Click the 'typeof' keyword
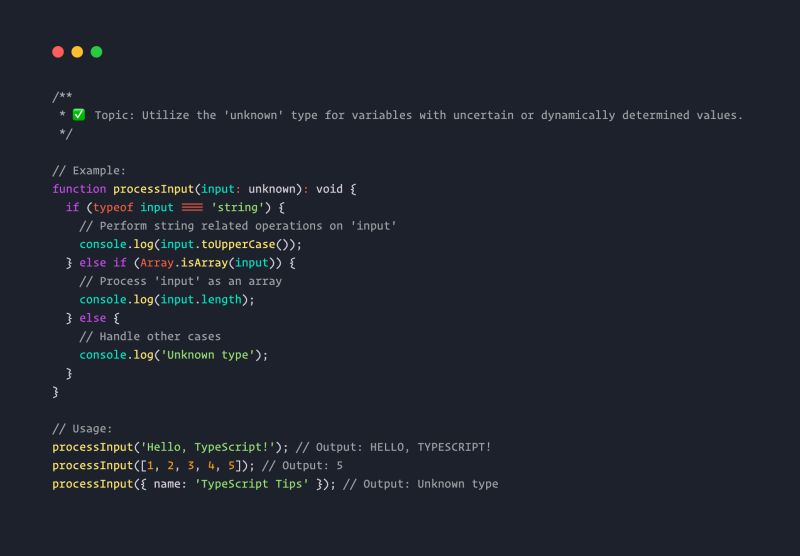 (113, 208)
